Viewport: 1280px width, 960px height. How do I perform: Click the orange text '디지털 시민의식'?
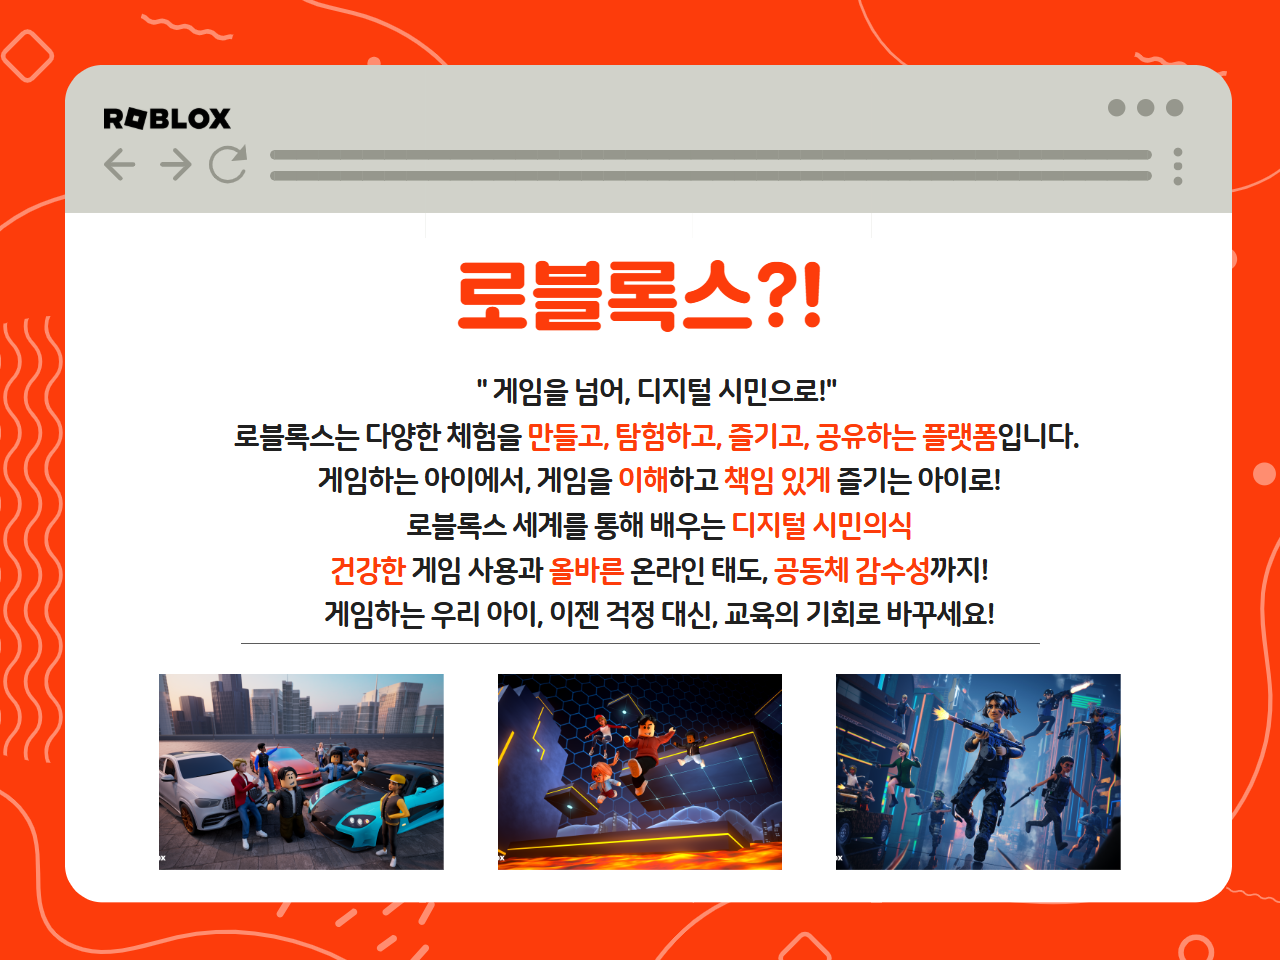pyautogui.click(x=822, y=525)
